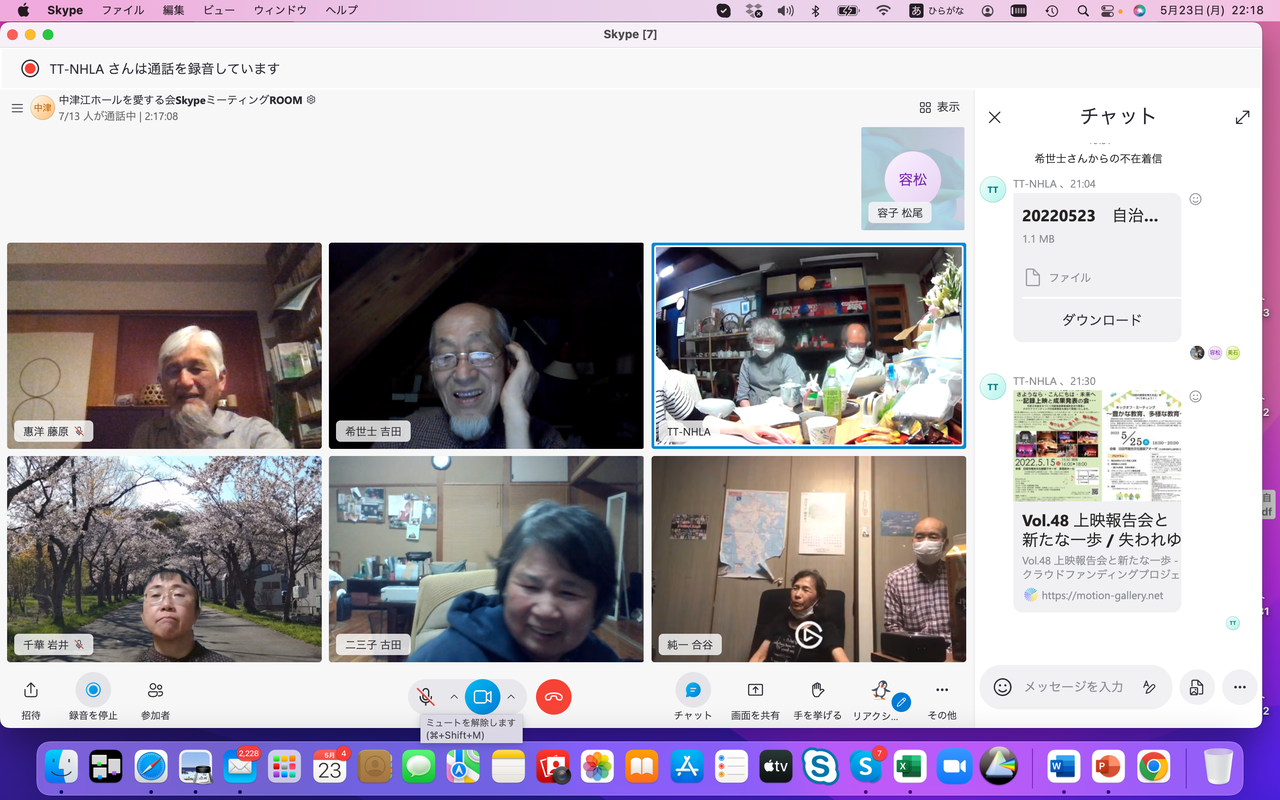Open the 編集 menu
Image resolution: width=1280 pixels, height=800 pixels.
[x=174, y=10]
